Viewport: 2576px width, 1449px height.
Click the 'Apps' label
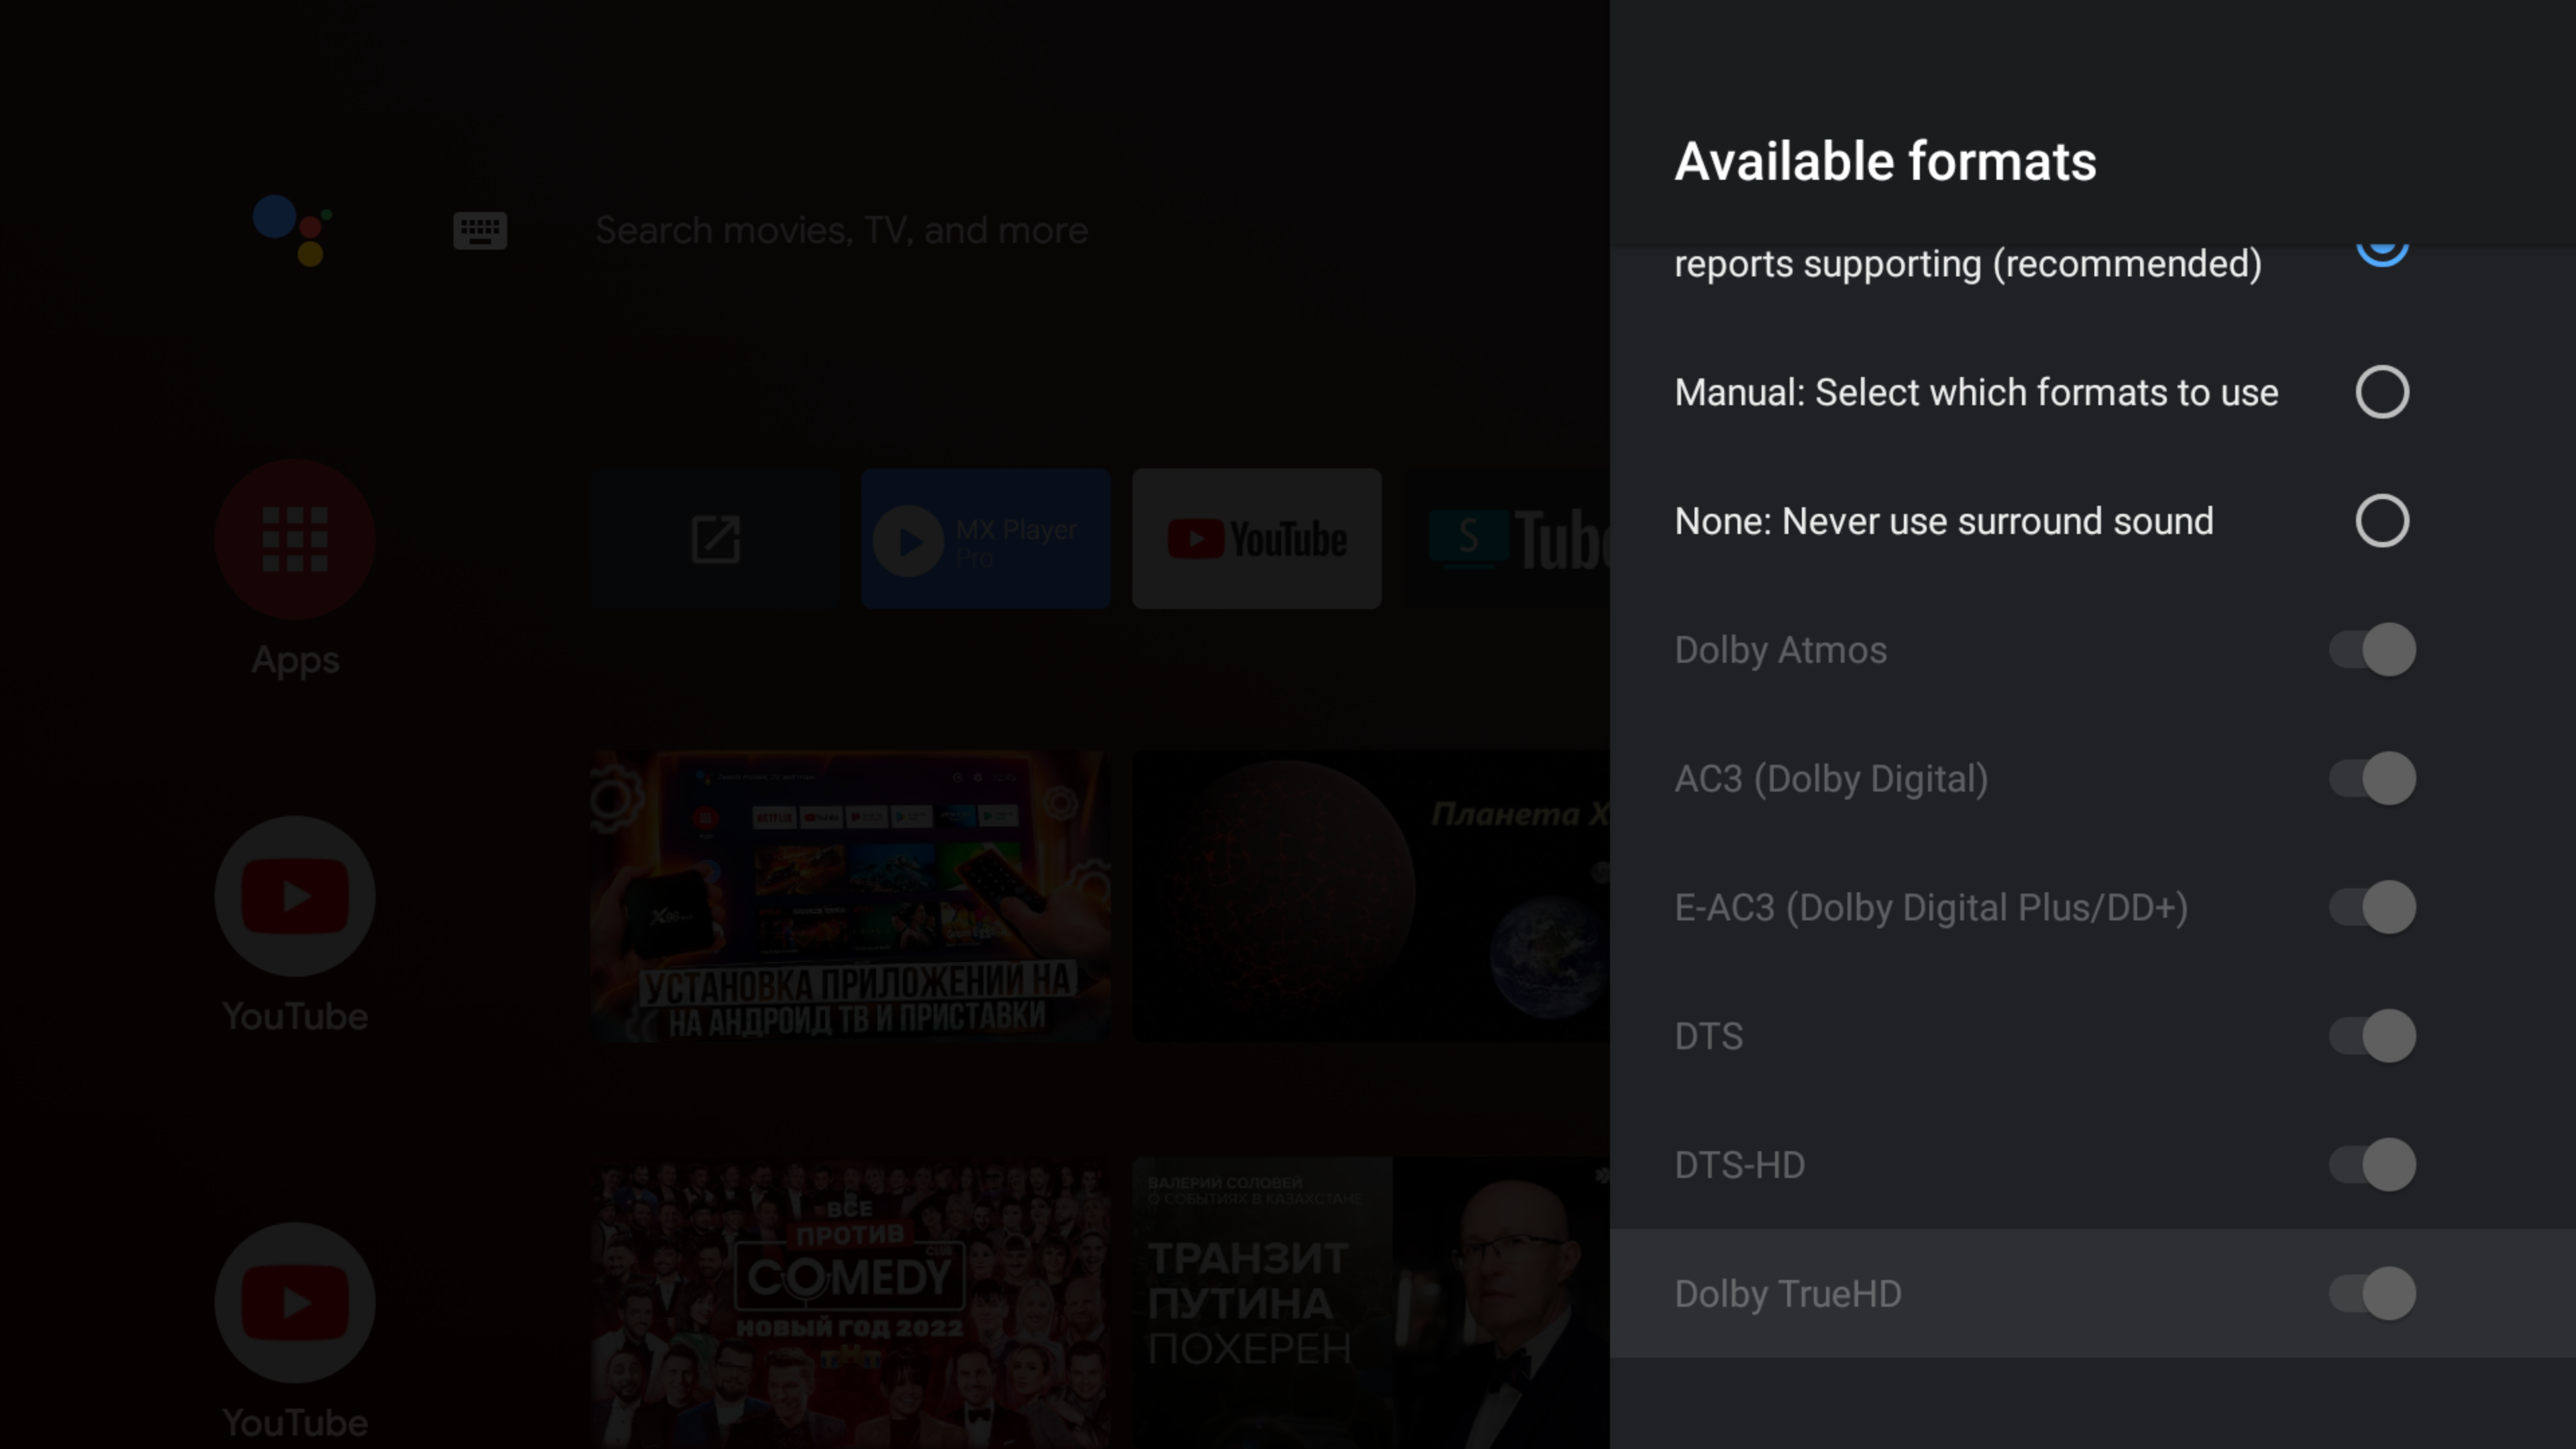(x=295, y=661)
